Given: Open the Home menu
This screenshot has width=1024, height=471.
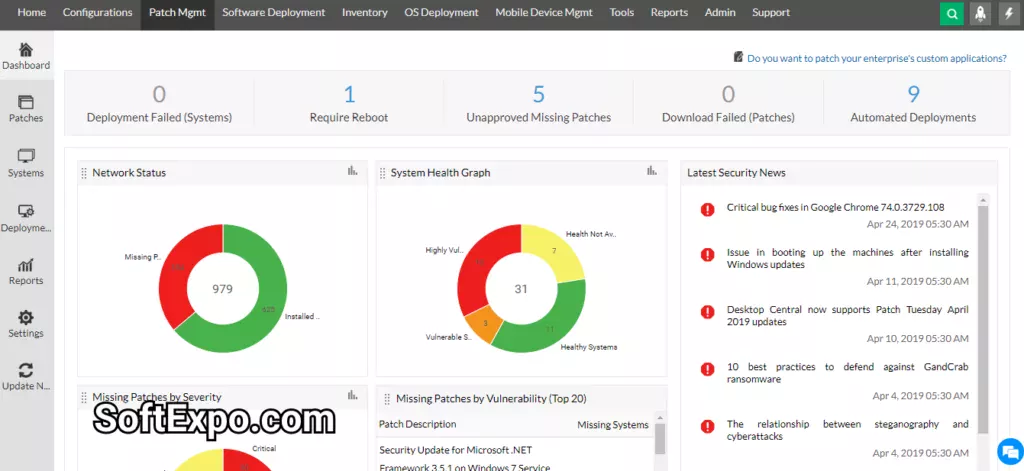Looking at the screenshot, I should [x=31, y=12].
